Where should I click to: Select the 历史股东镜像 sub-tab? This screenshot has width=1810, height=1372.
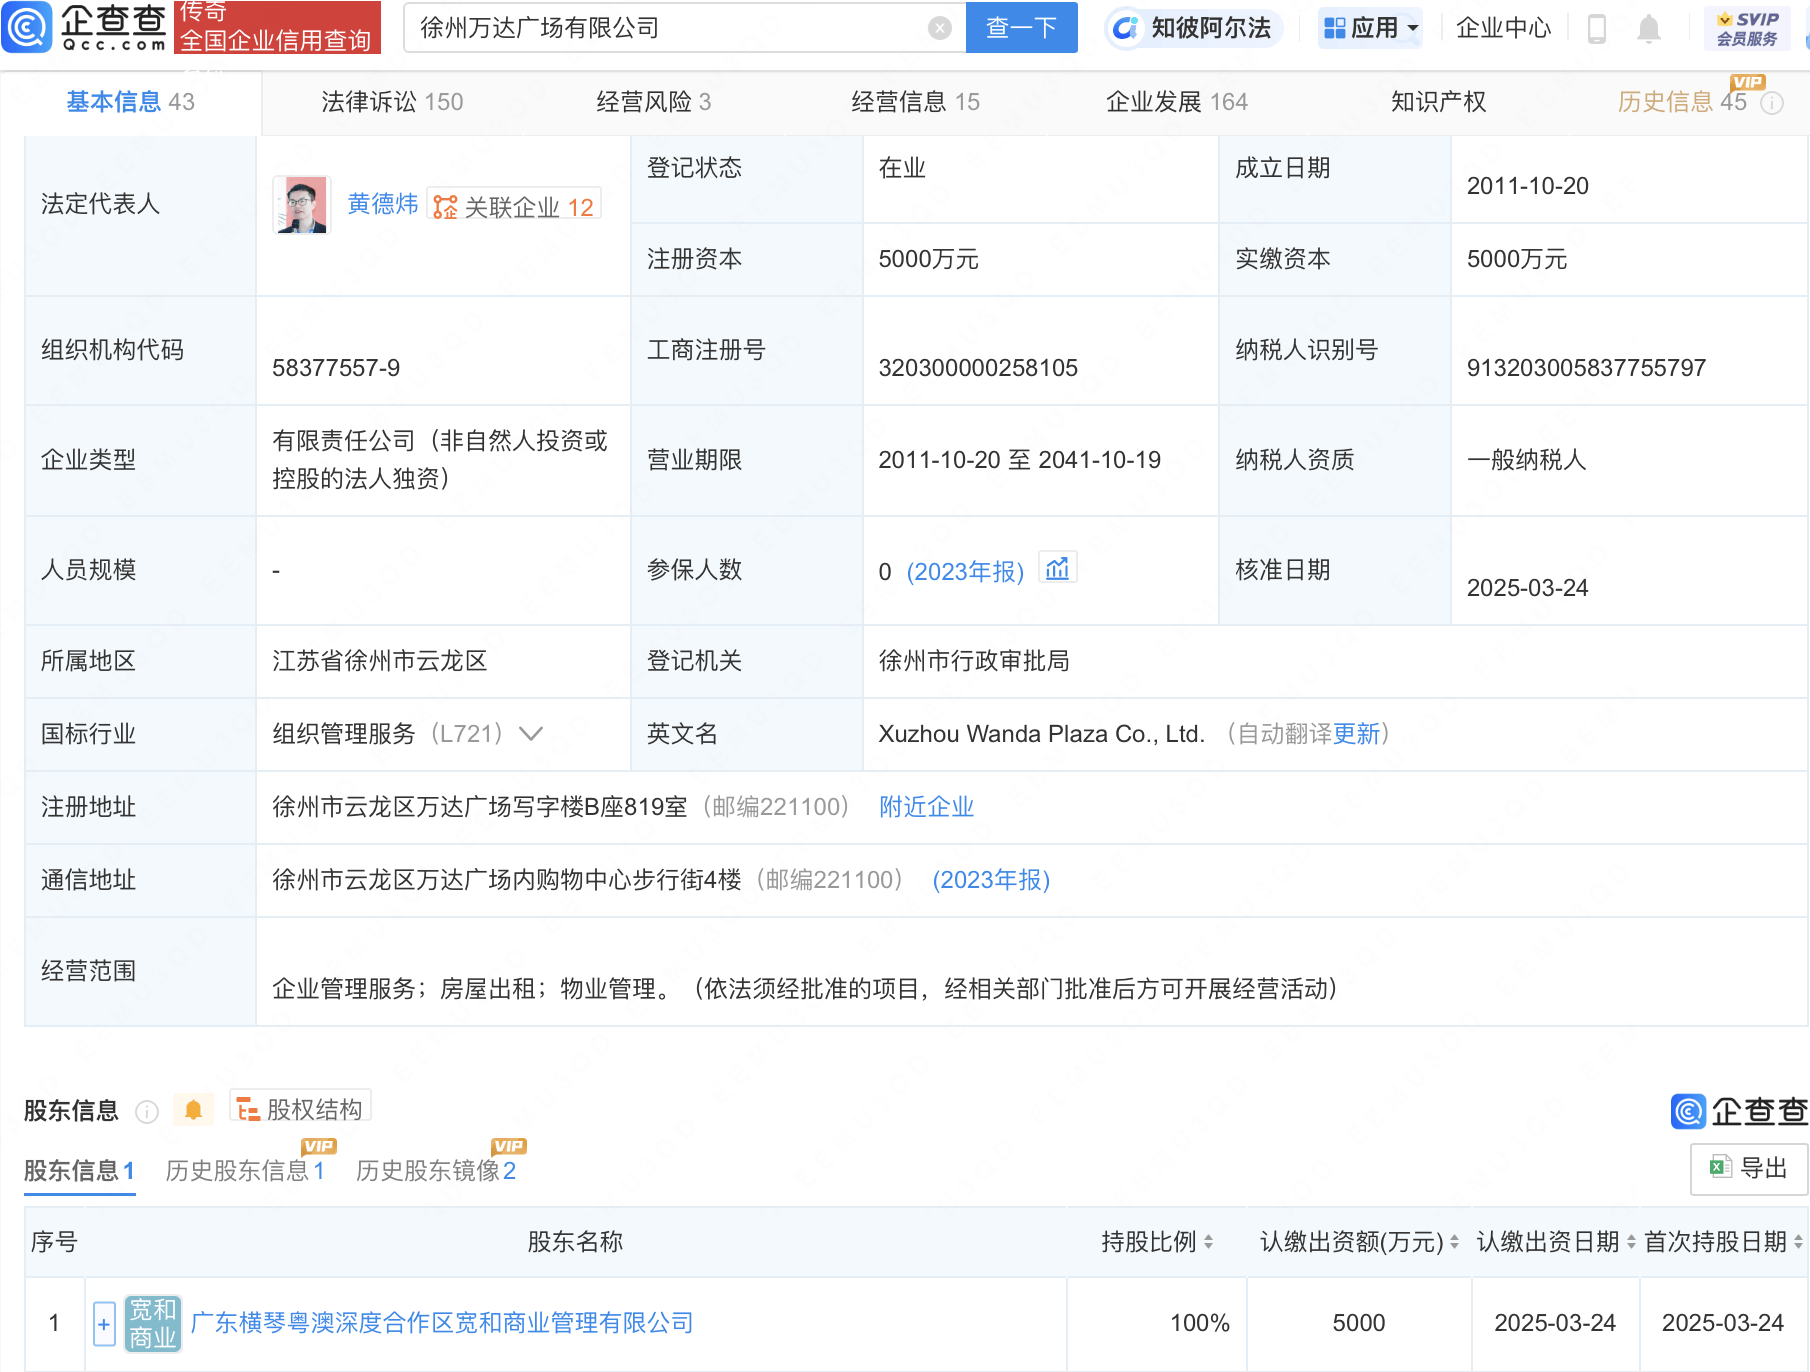click(x=436, y=1171)
